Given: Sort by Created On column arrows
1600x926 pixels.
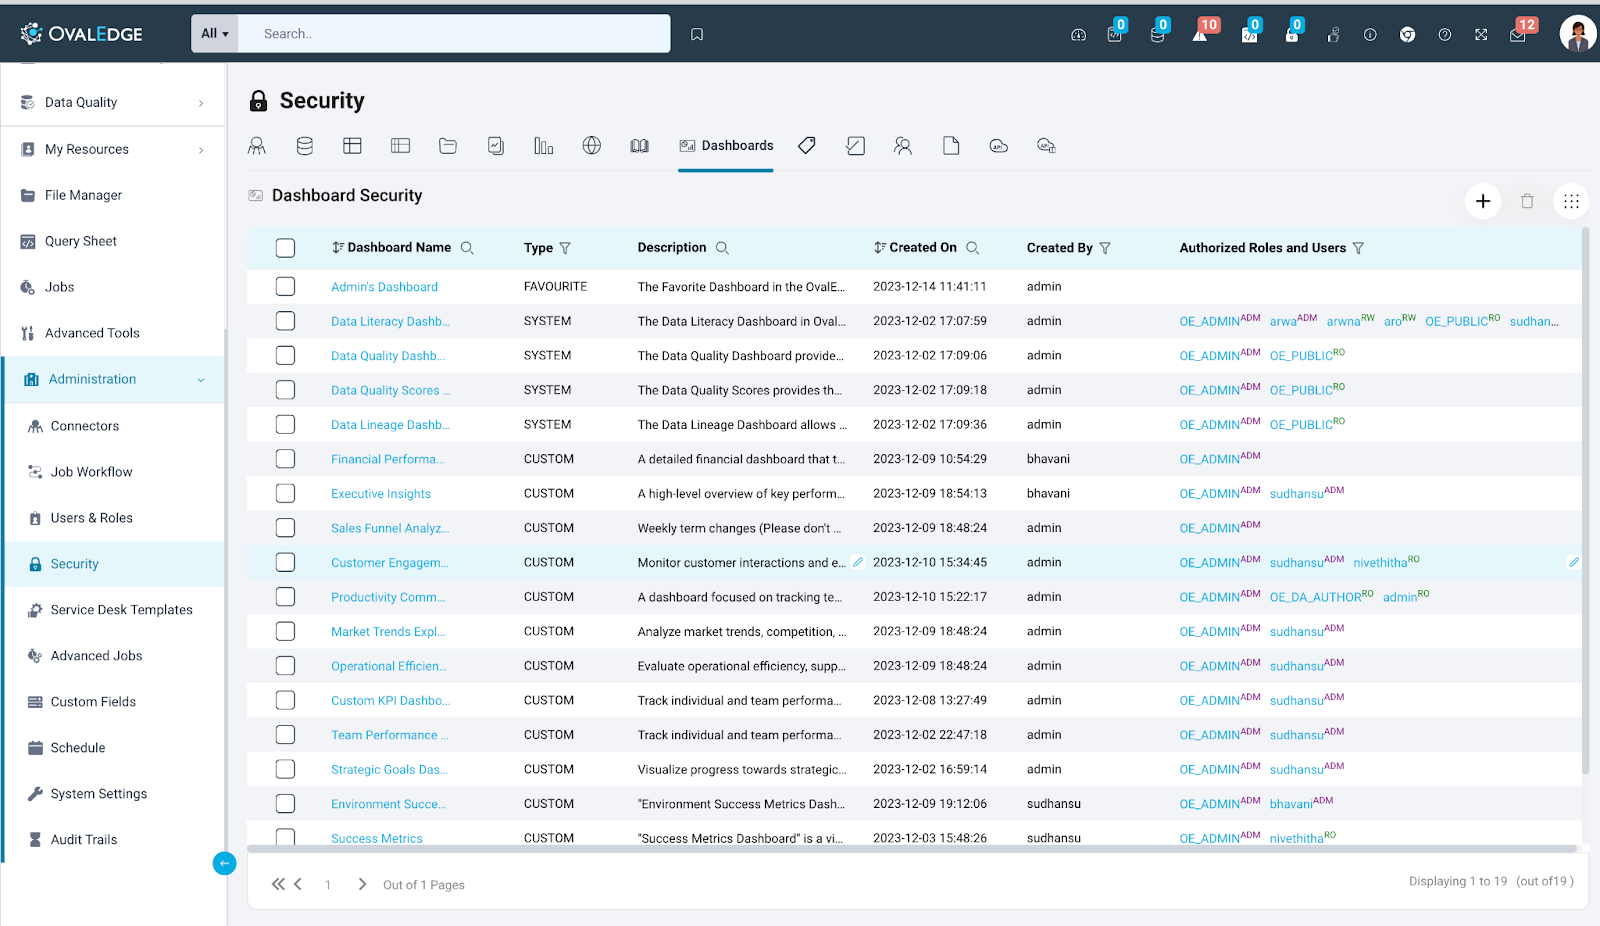Looking at the screenshot, I should point(879,248).
